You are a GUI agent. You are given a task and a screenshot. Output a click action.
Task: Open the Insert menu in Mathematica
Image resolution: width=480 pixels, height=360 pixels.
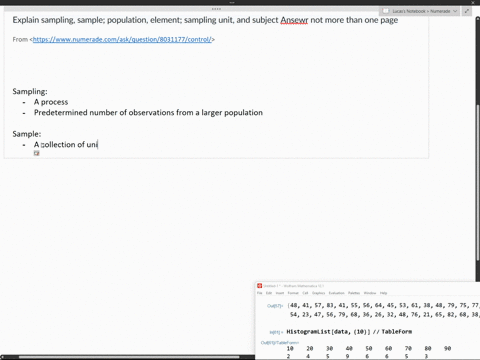coord(280,293)
